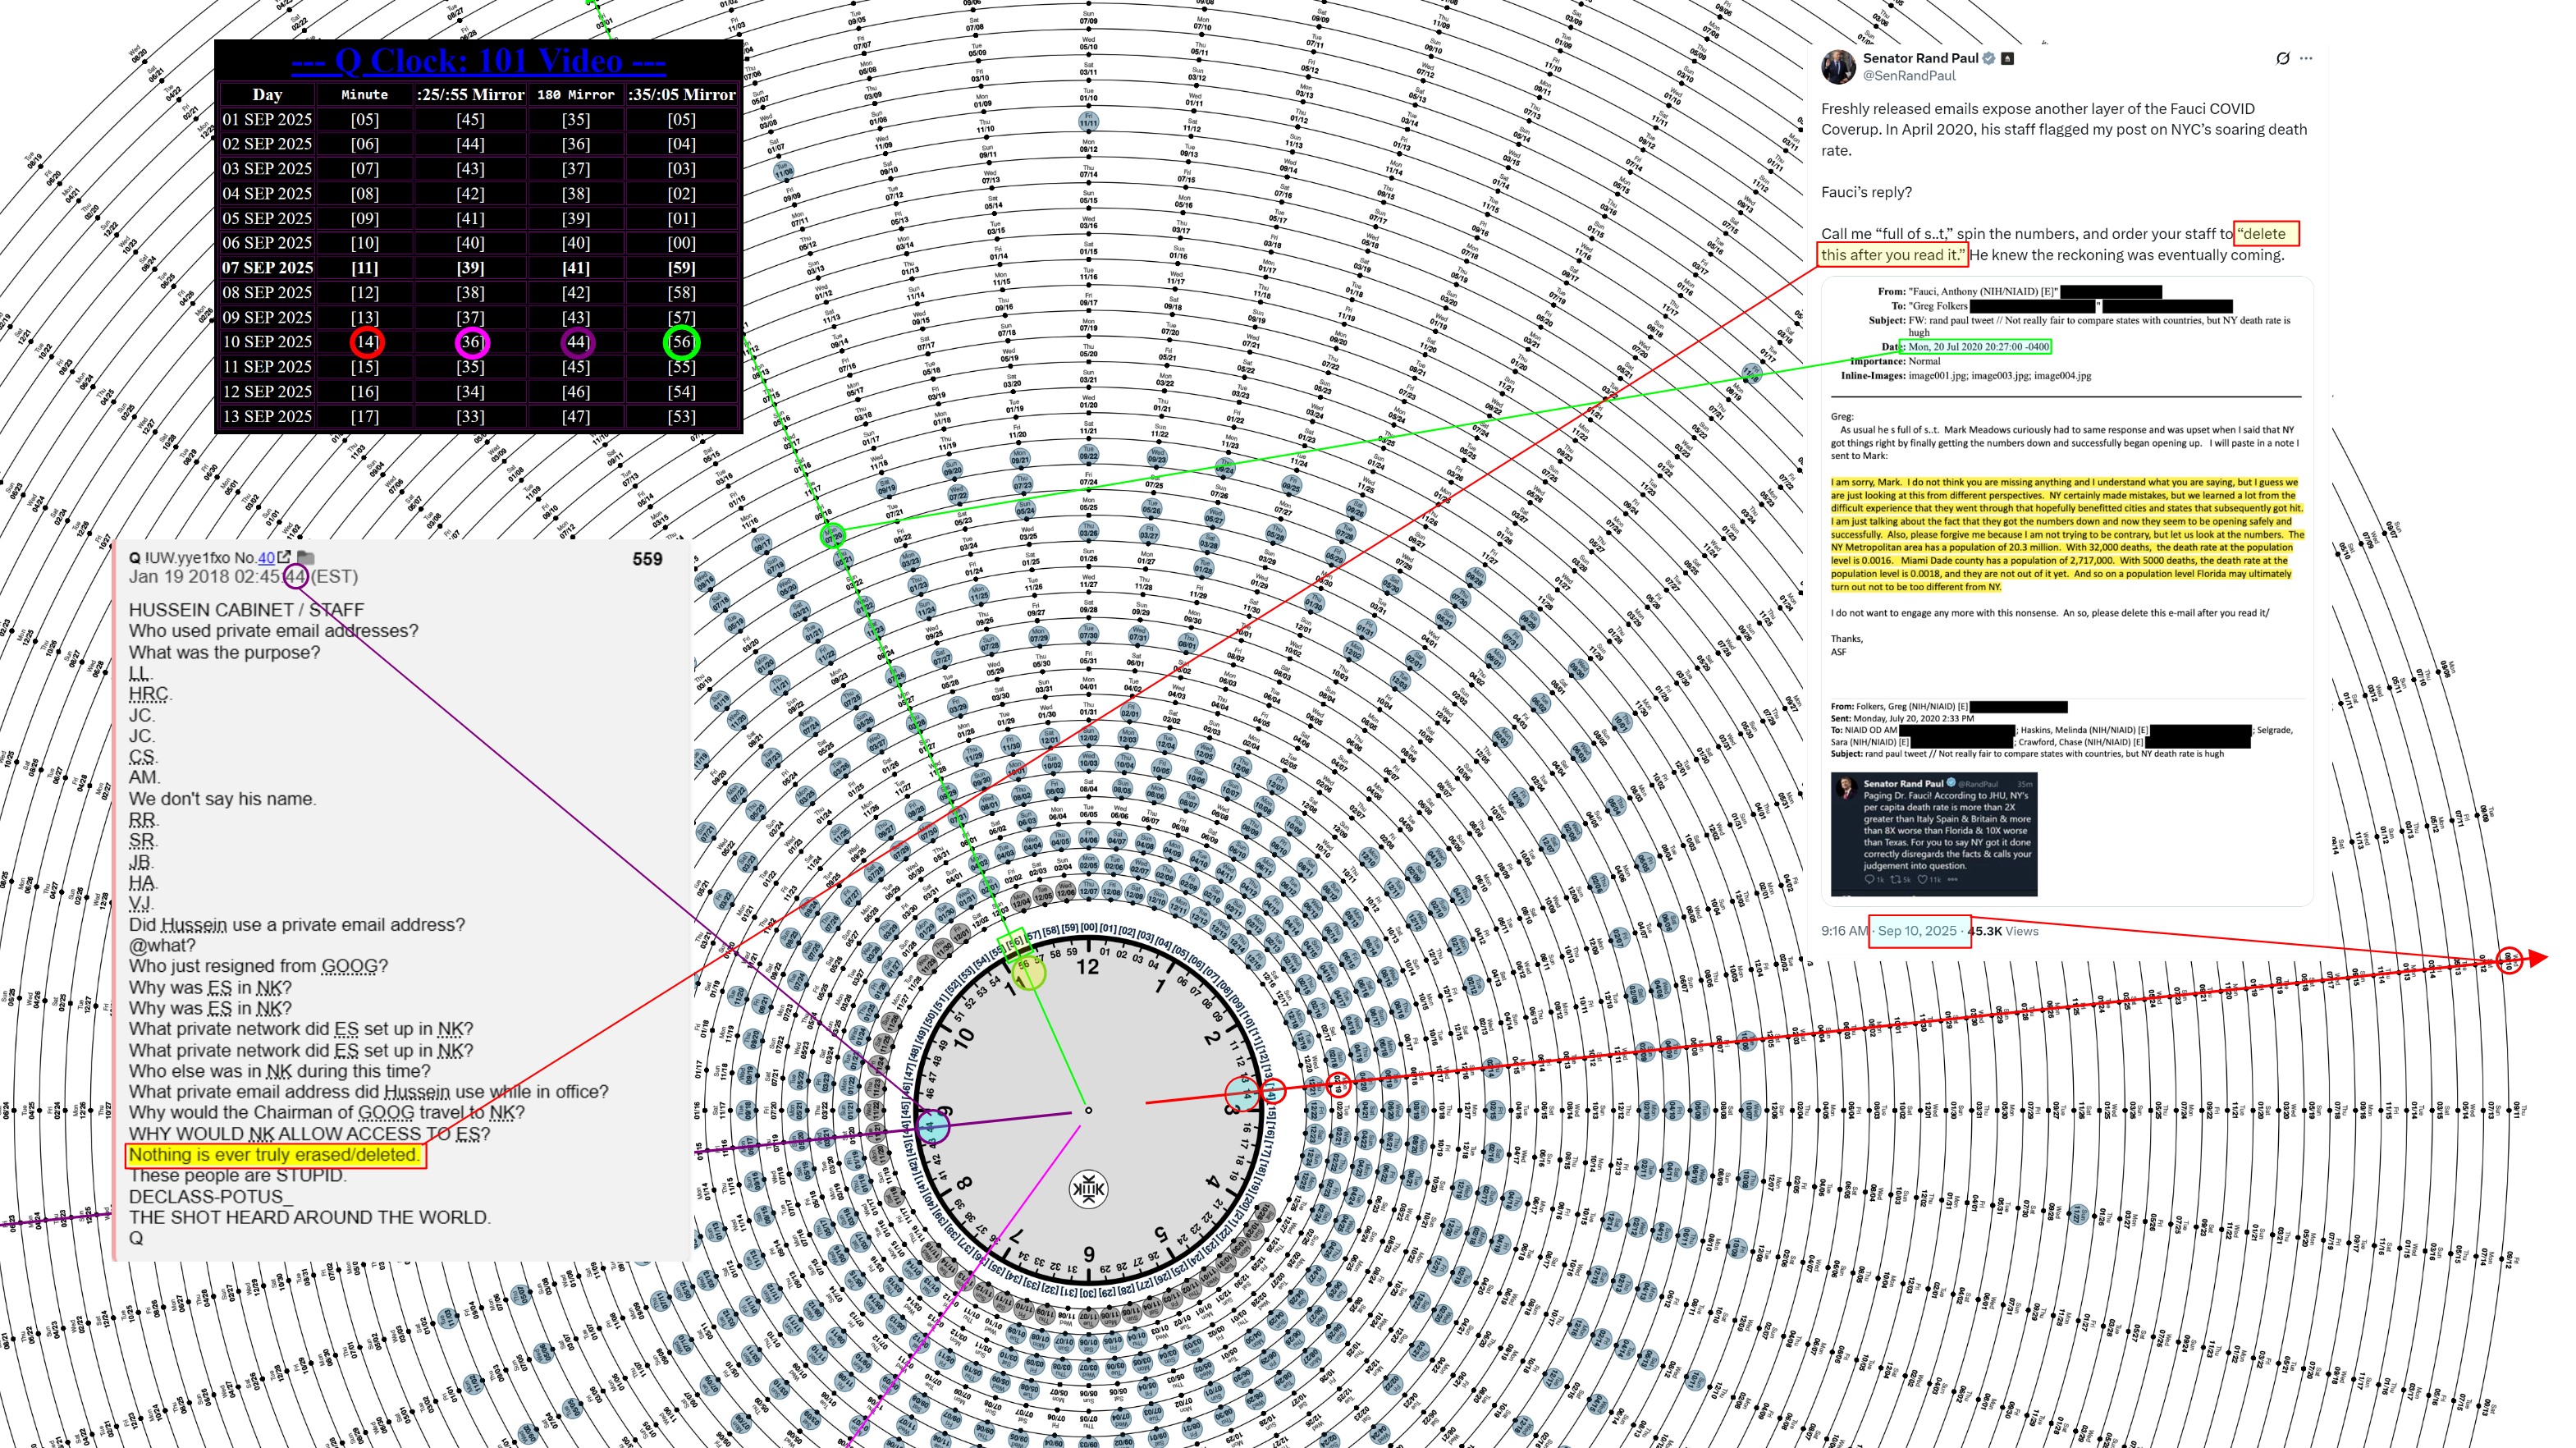Click the 9:16 AM tweet time
Screen dimensions: 2576x1448
(x=1844, y=931)
